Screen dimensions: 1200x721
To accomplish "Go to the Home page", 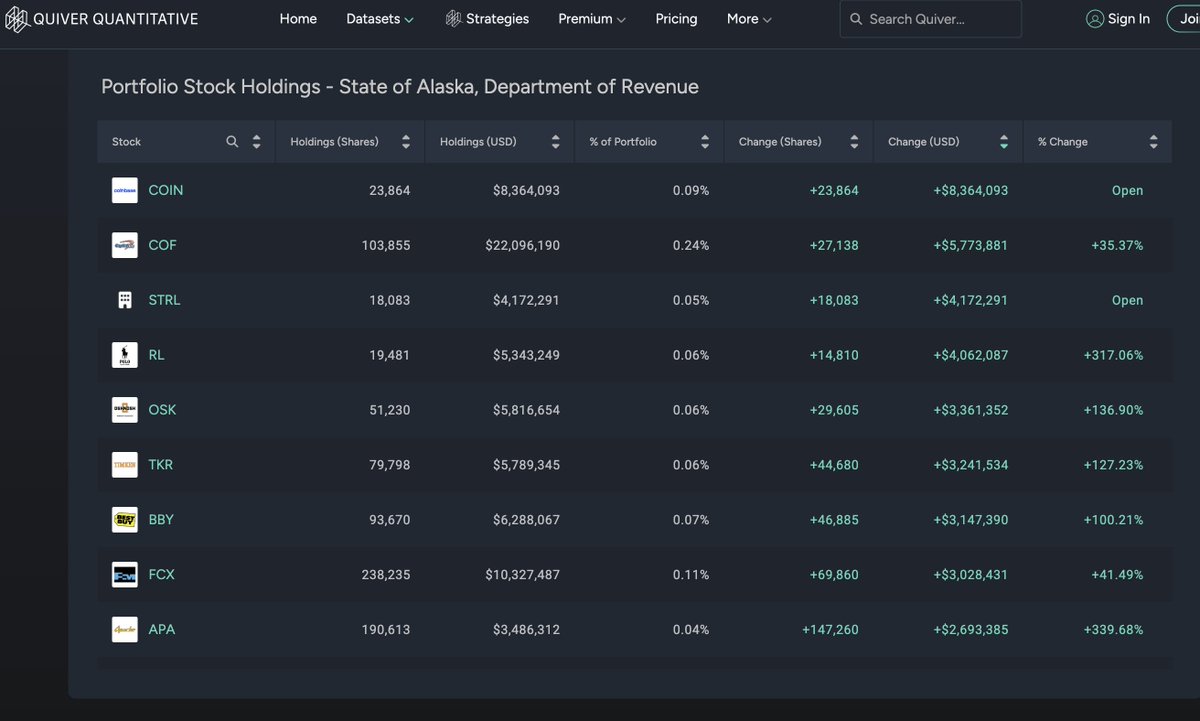I will coord(298,19).
